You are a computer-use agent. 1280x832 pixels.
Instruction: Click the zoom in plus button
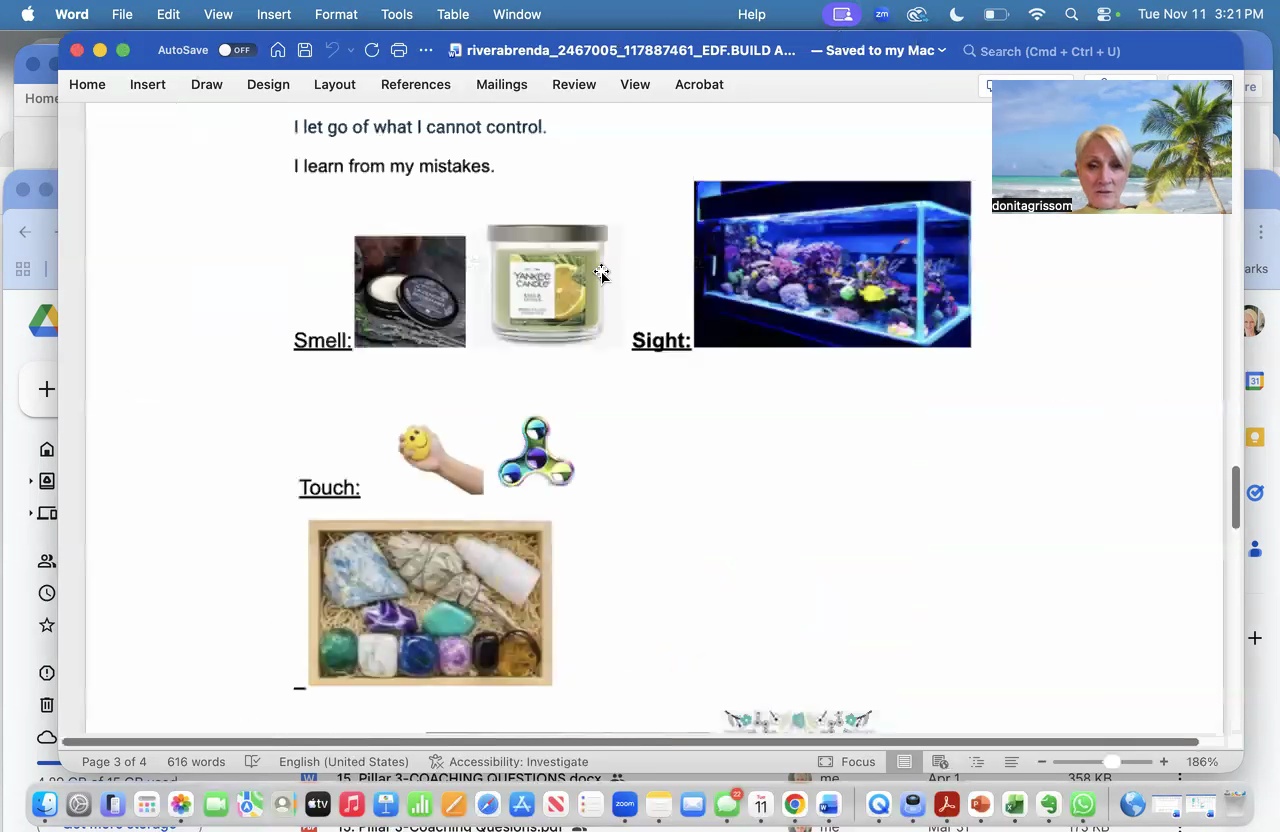tap(1164, 761)
